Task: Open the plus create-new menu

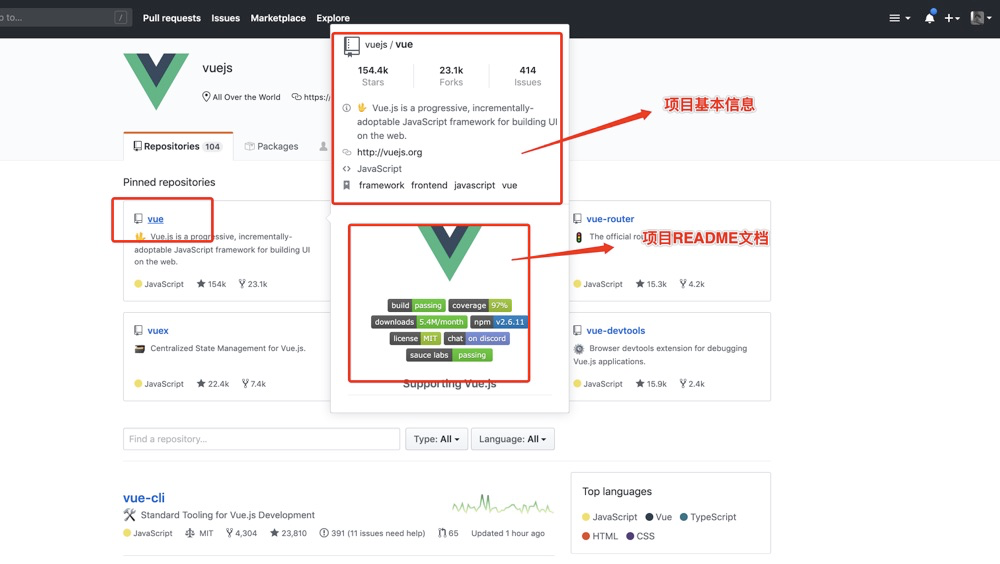Action: [952, 18]
